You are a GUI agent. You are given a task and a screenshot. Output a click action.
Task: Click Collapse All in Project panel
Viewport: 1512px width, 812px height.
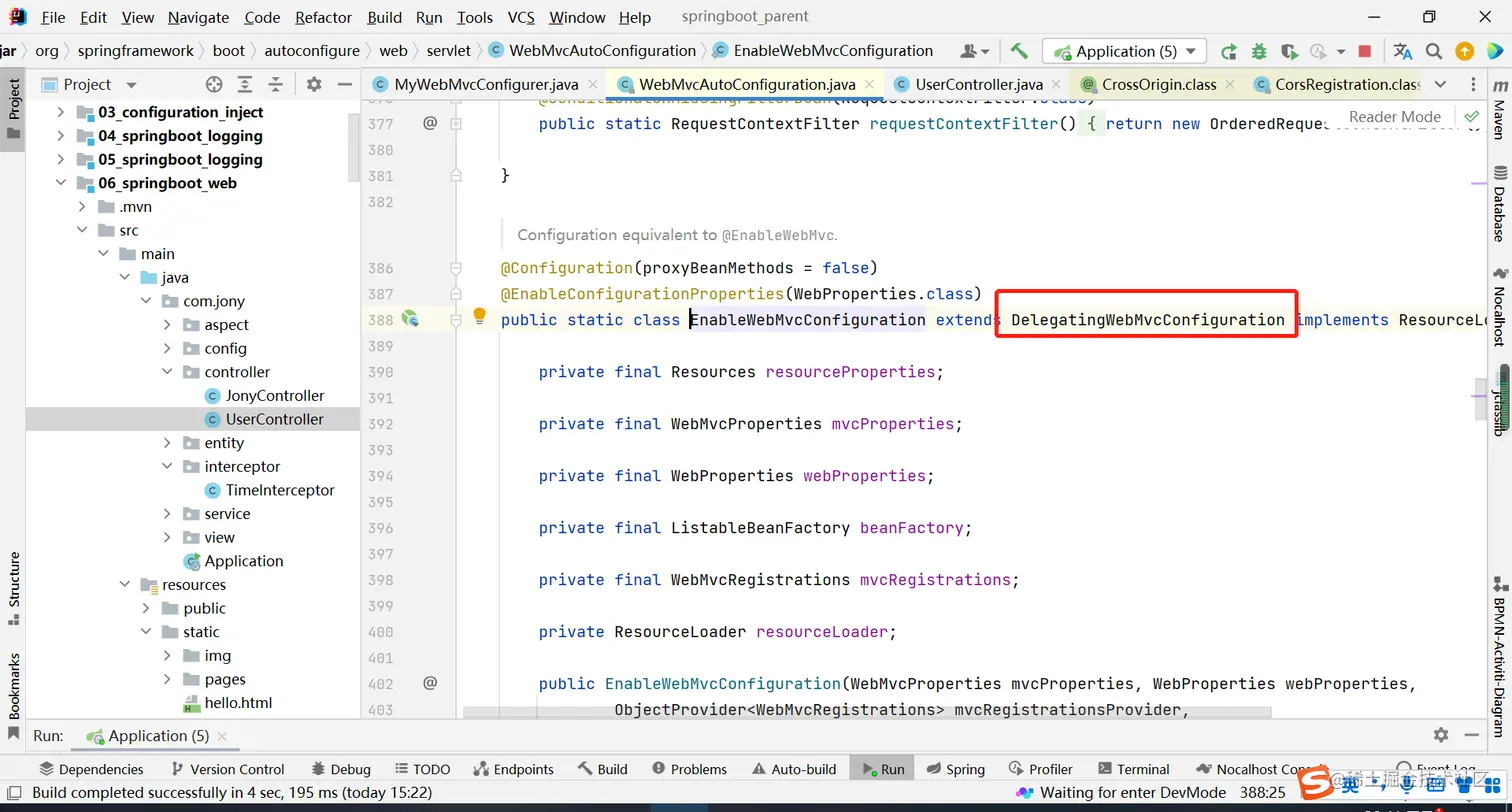[x=276, y=84]
